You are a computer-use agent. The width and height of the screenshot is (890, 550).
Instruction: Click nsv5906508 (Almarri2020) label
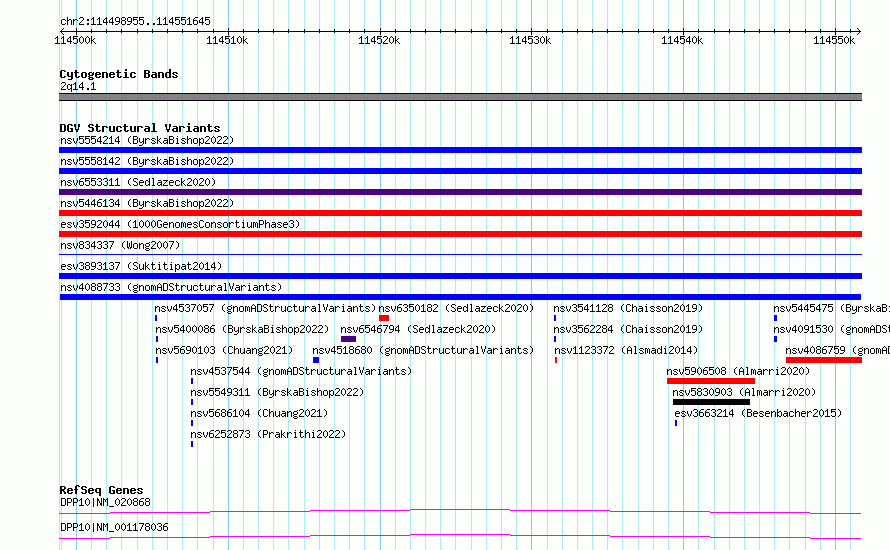pyautogui.click(x=738, y=371)
